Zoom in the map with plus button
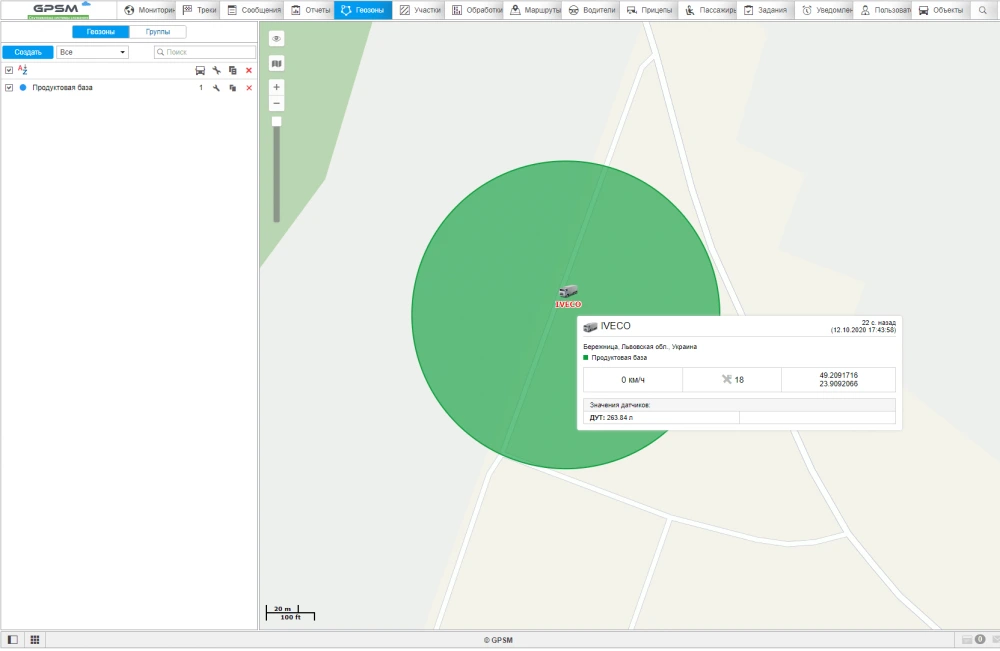The width and height of the screenshot is (1000, 651). 277,87
